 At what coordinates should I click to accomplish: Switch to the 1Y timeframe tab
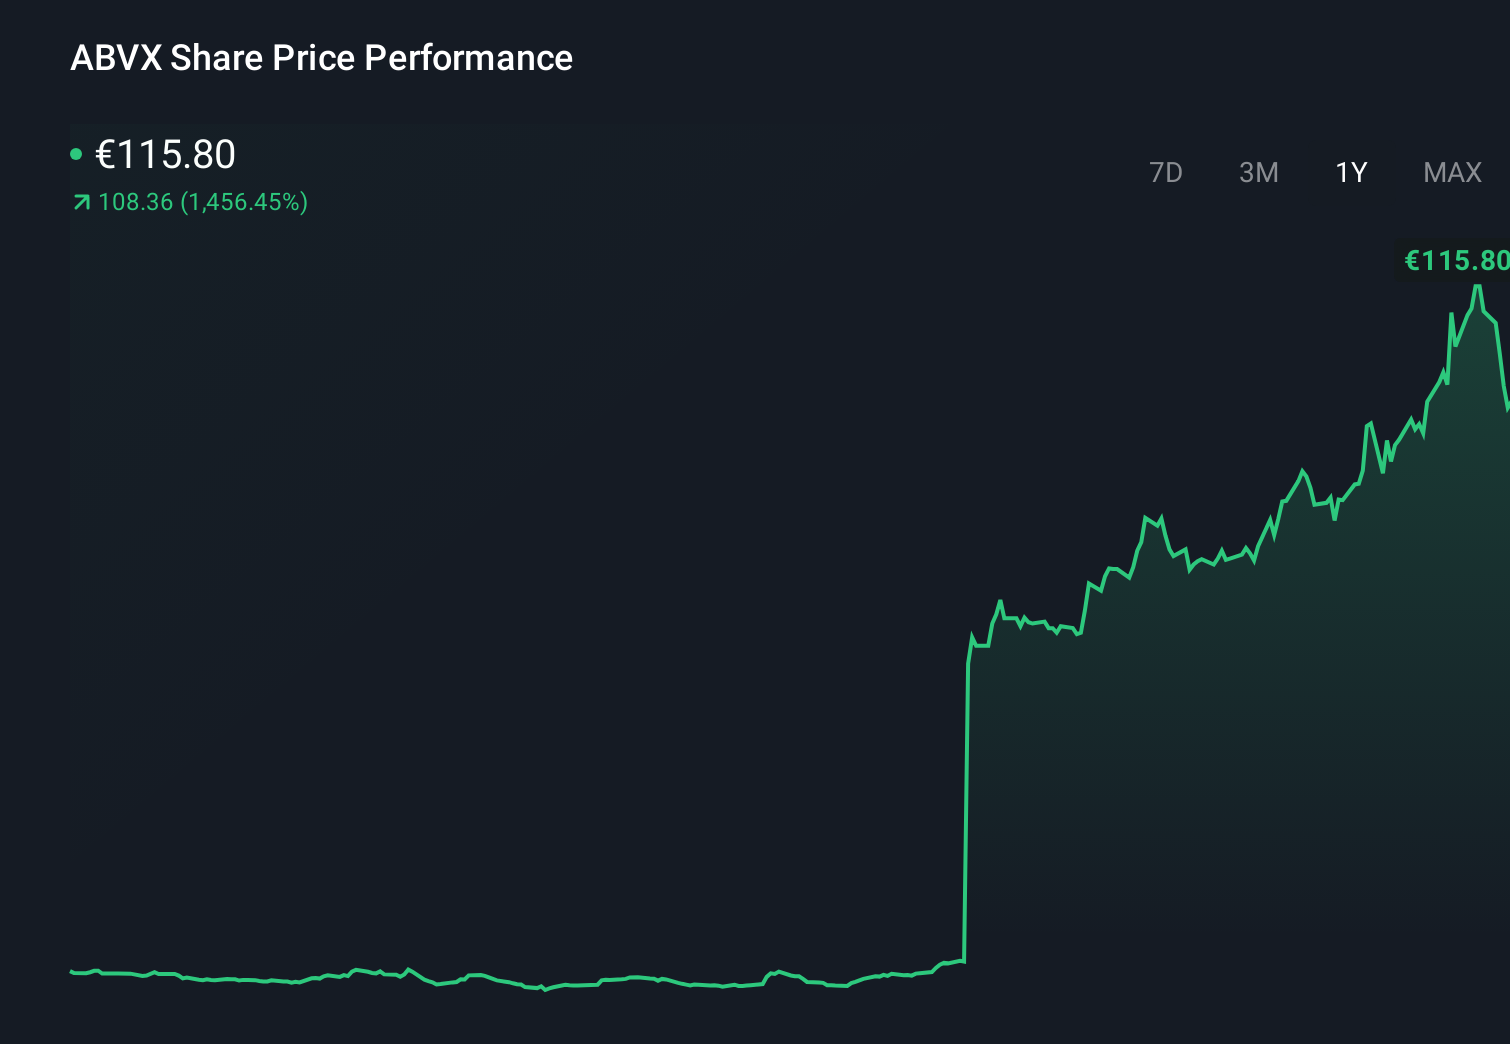(x=1350, y=172)
